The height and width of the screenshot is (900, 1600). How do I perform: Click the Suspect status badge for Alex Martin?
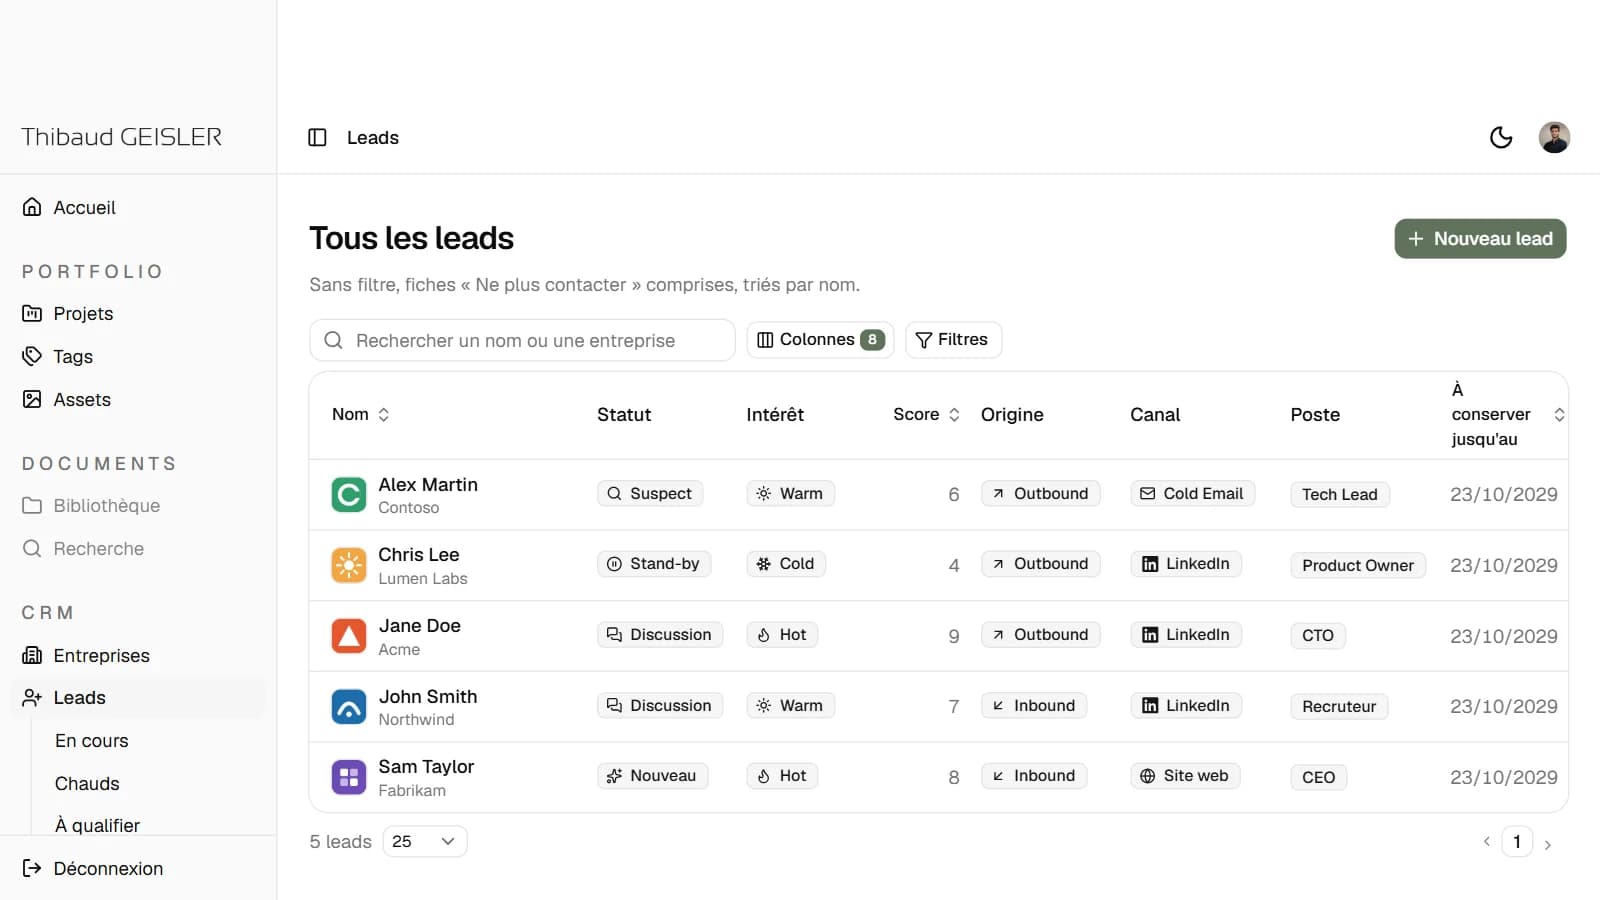[650, 494]
